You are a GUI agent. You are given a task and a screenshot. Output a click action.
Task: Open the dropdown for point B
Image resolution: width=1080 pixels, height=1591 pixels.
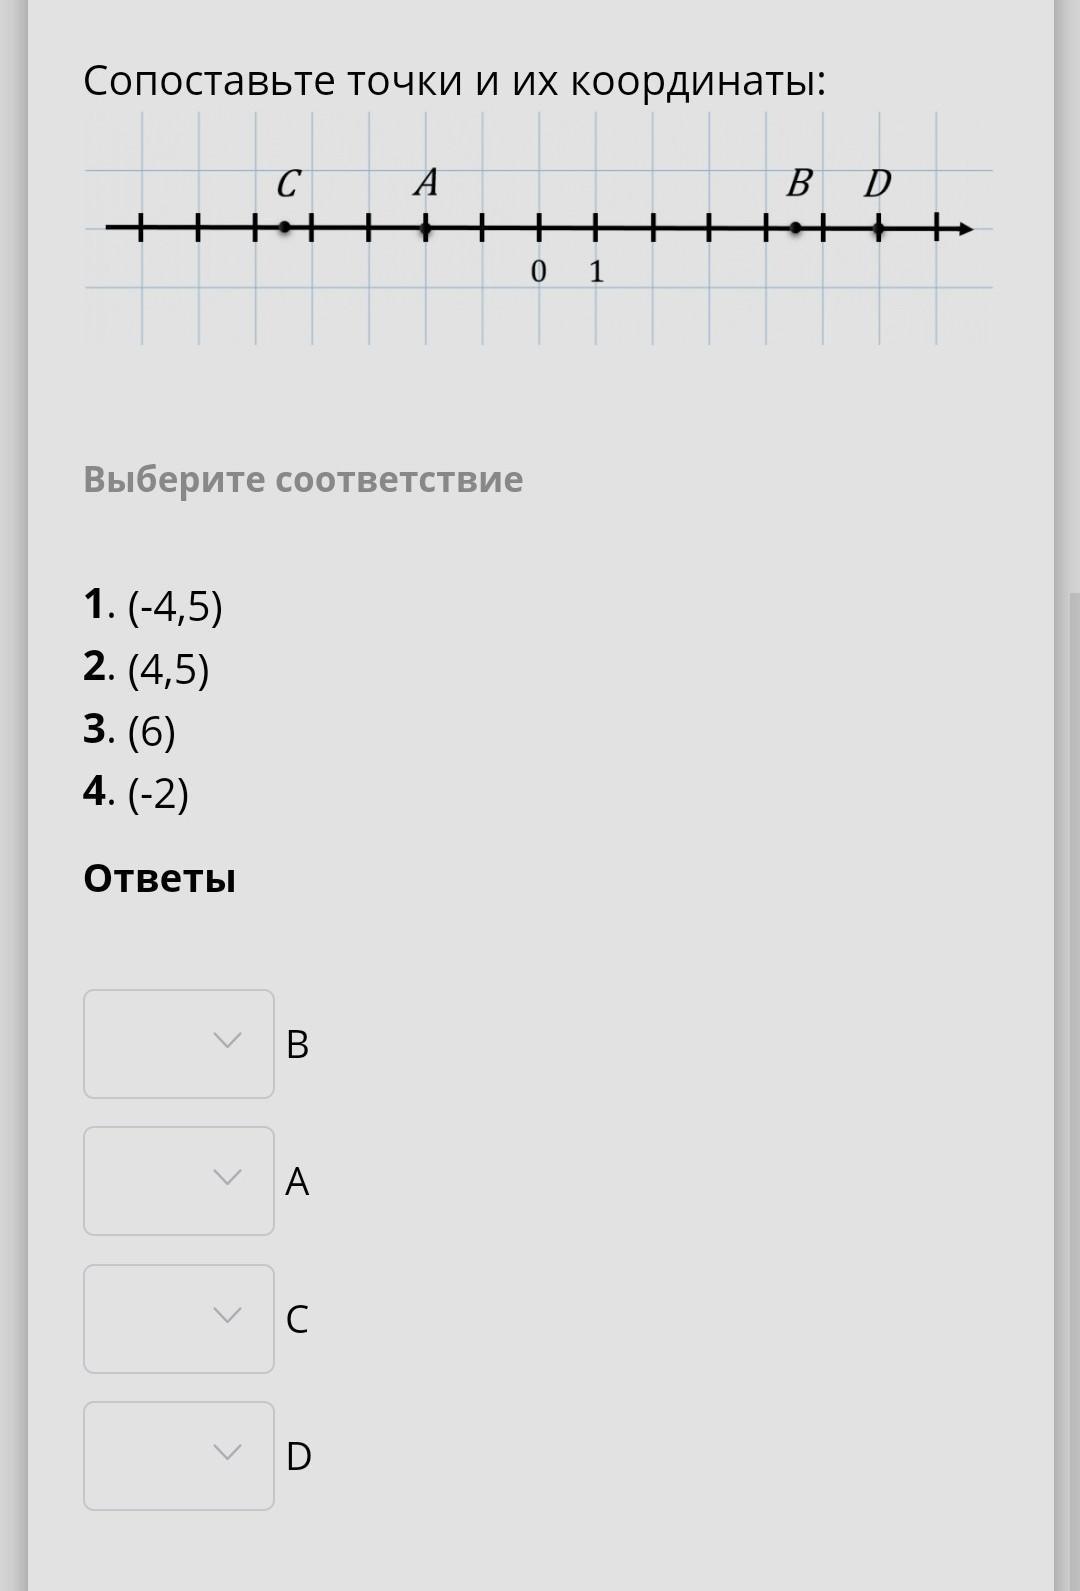pyautogui.click(x=179, y=1043)
